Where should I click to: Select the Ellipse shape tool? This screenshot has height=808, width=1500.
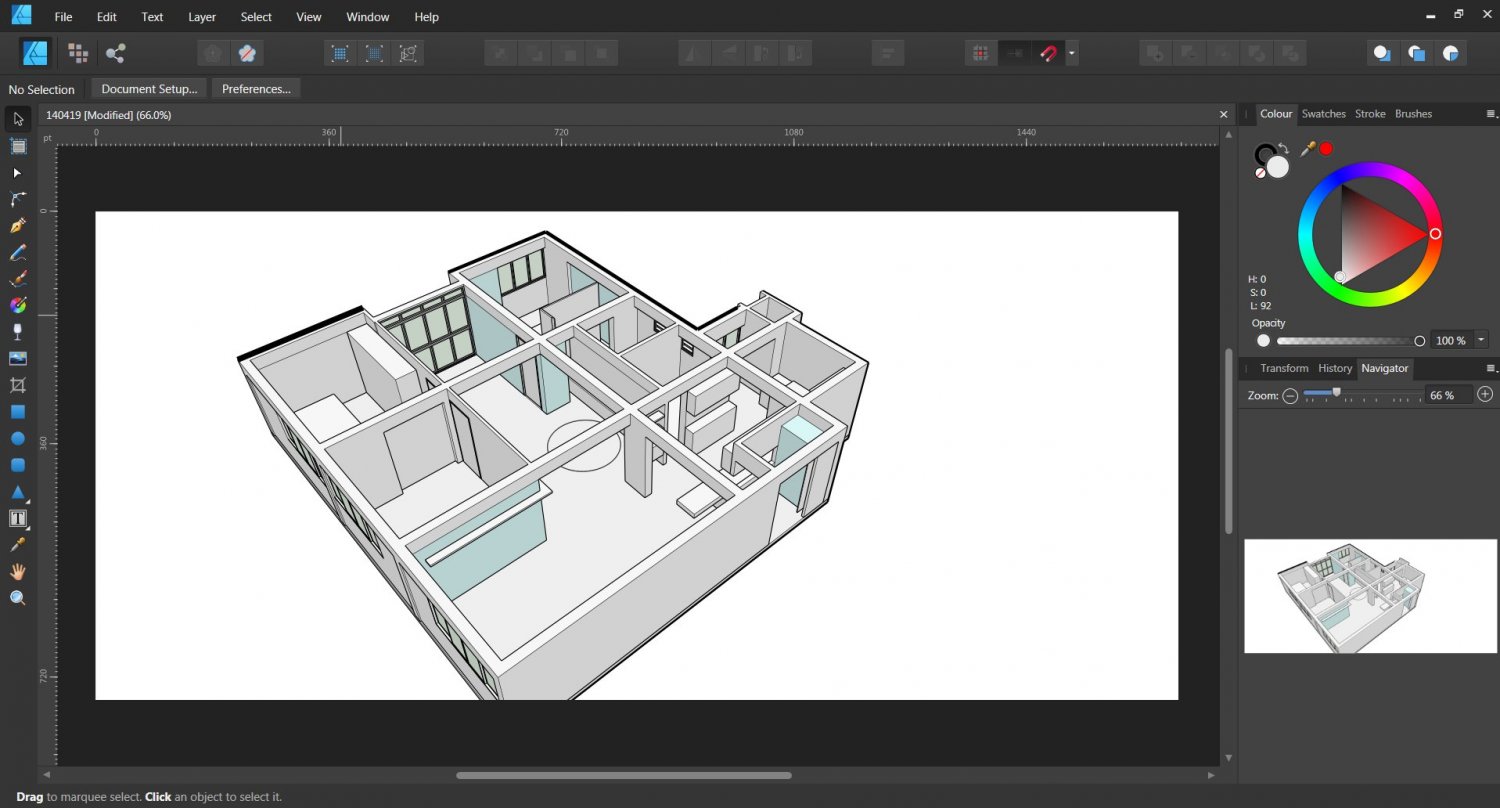point(18,438)
